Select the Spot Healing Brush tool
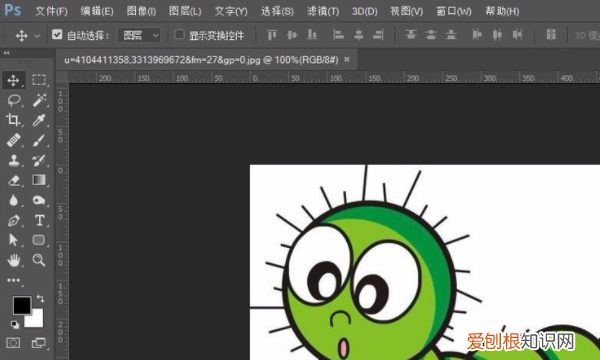 pyautogui.click(x=14, y=140)
